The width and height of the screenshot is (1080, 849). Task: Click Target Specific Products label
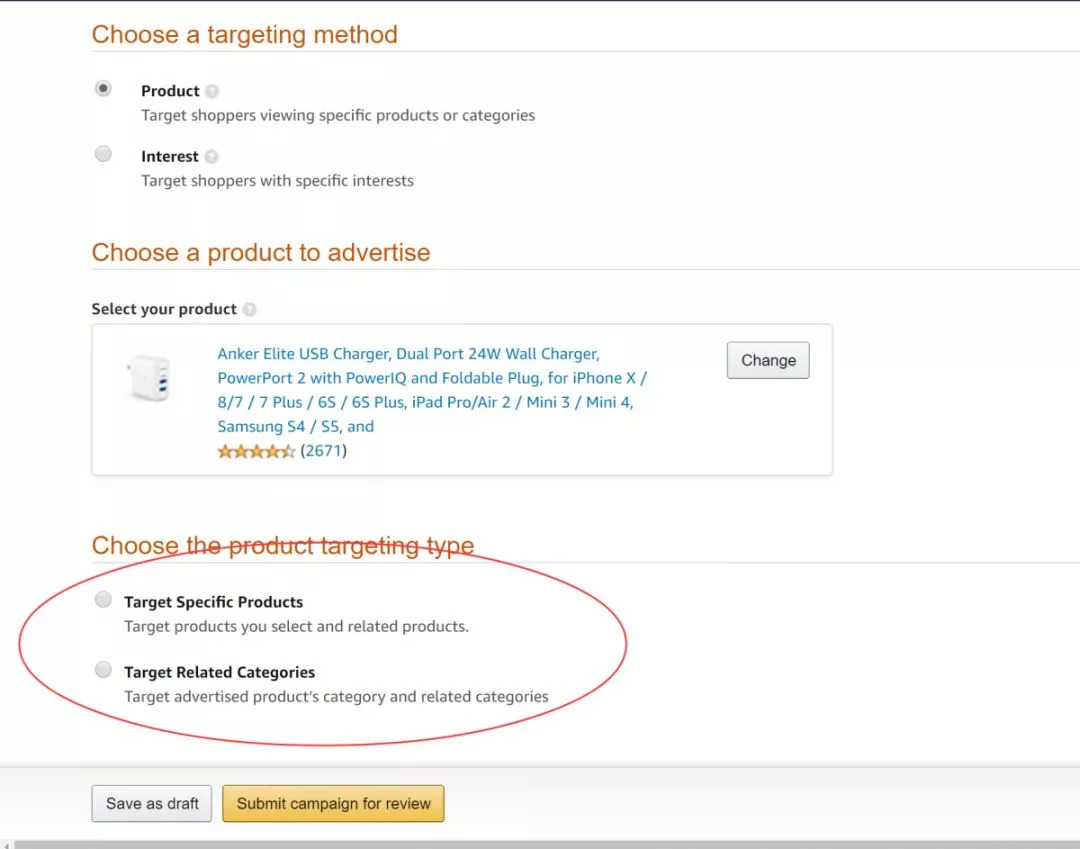(214, 602)
